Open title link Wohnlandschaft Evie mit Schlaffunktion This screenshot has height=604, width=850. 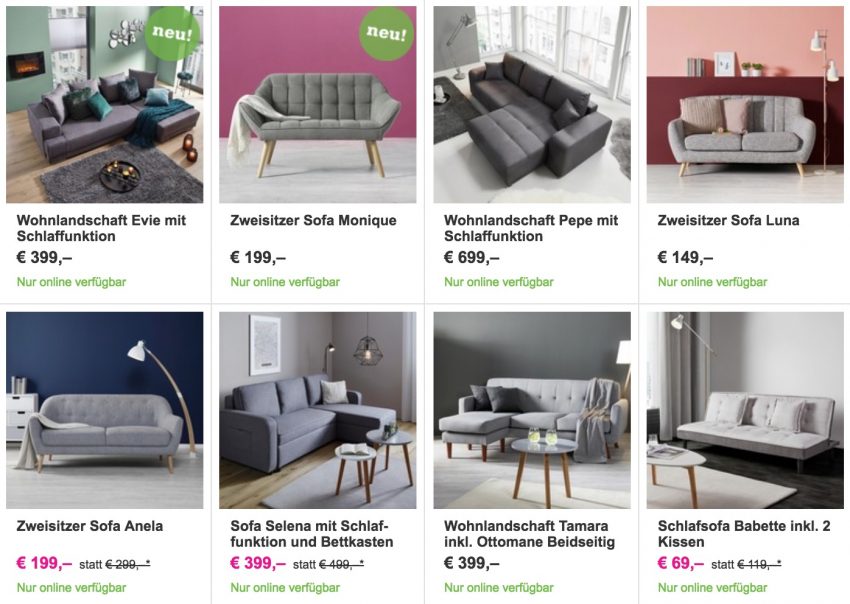click(101, 228)
